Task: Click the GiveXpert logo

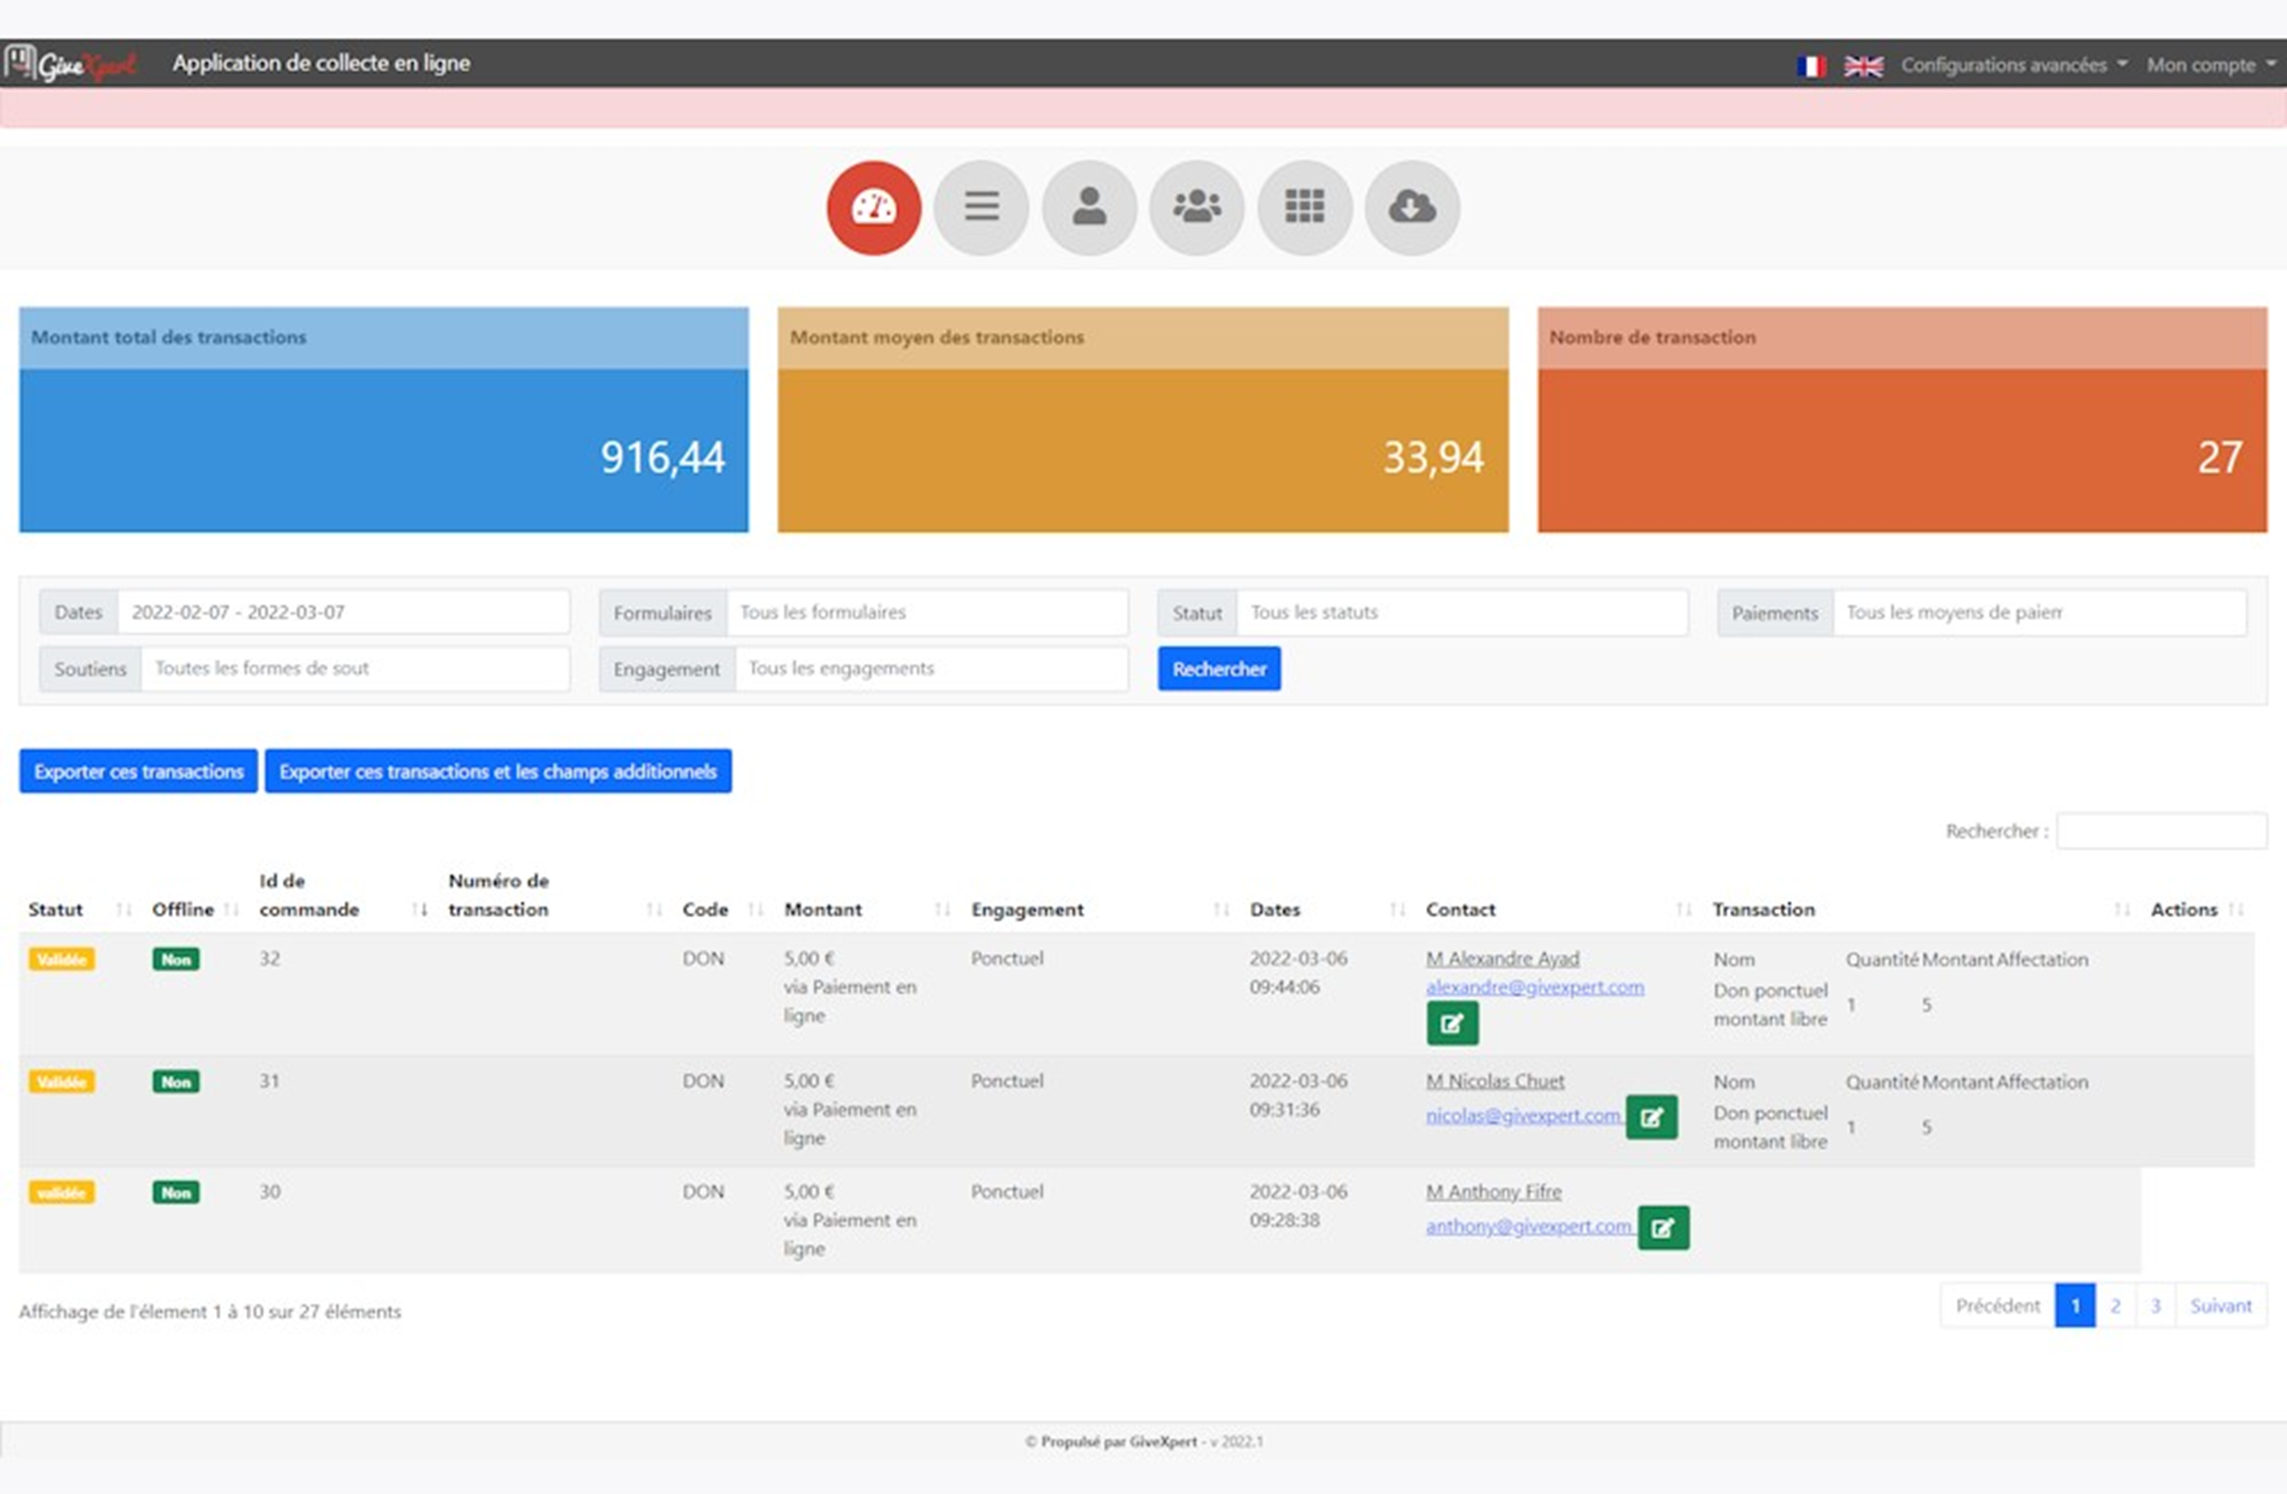Action: click(x=70, y=64)
